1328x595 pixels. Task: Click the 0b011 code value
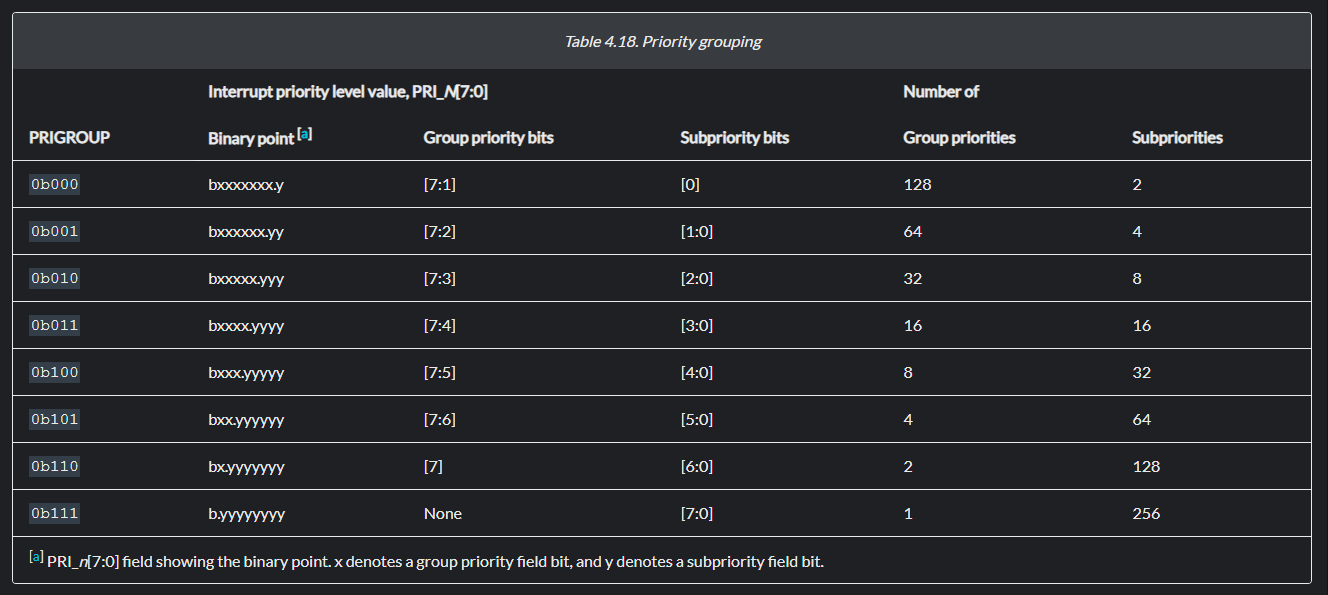tap(54, 325)
